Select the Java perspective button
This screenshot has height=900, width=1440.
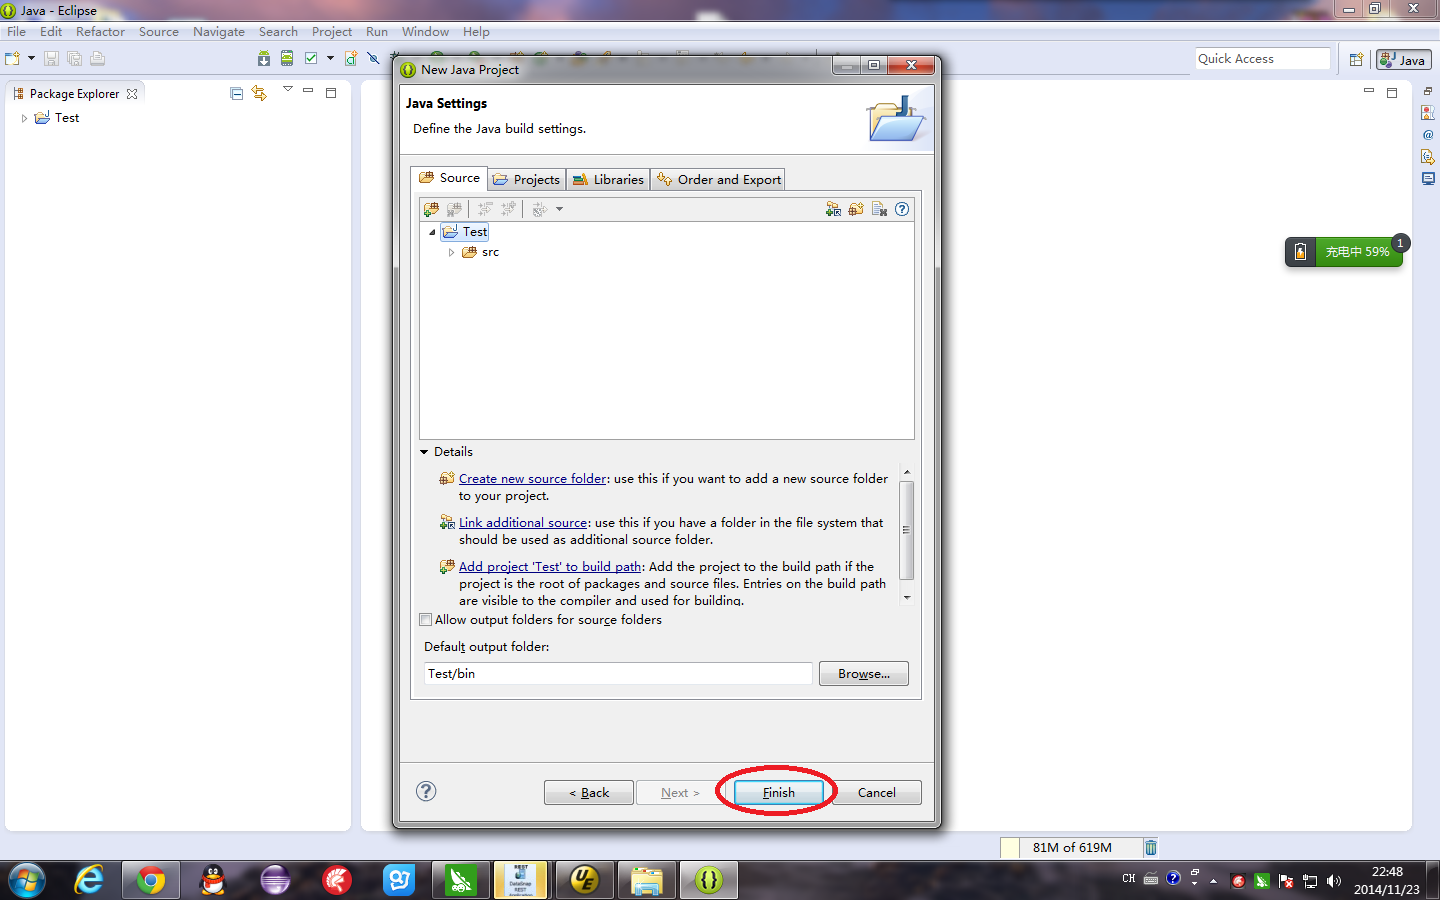(x=1403, y=60)
